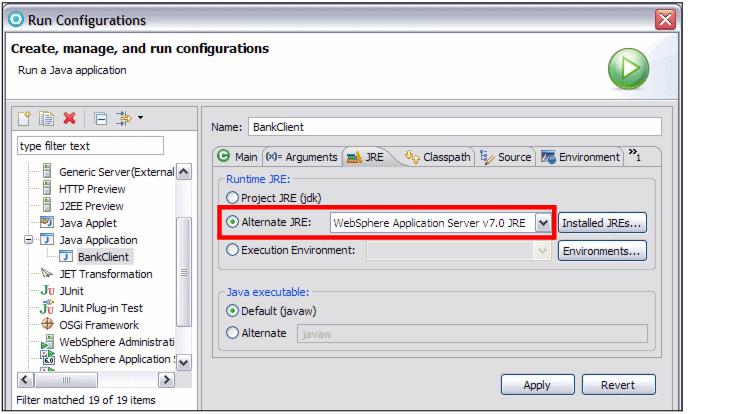Collapse the Java Application tree node

[29, 240]
